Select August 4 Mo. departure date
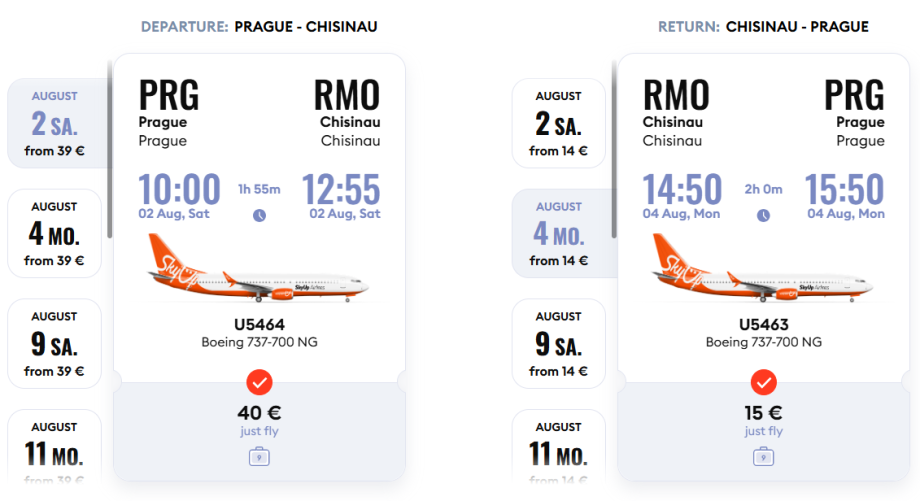Screen dimensions: 920x501 click(x=55, y=234)
